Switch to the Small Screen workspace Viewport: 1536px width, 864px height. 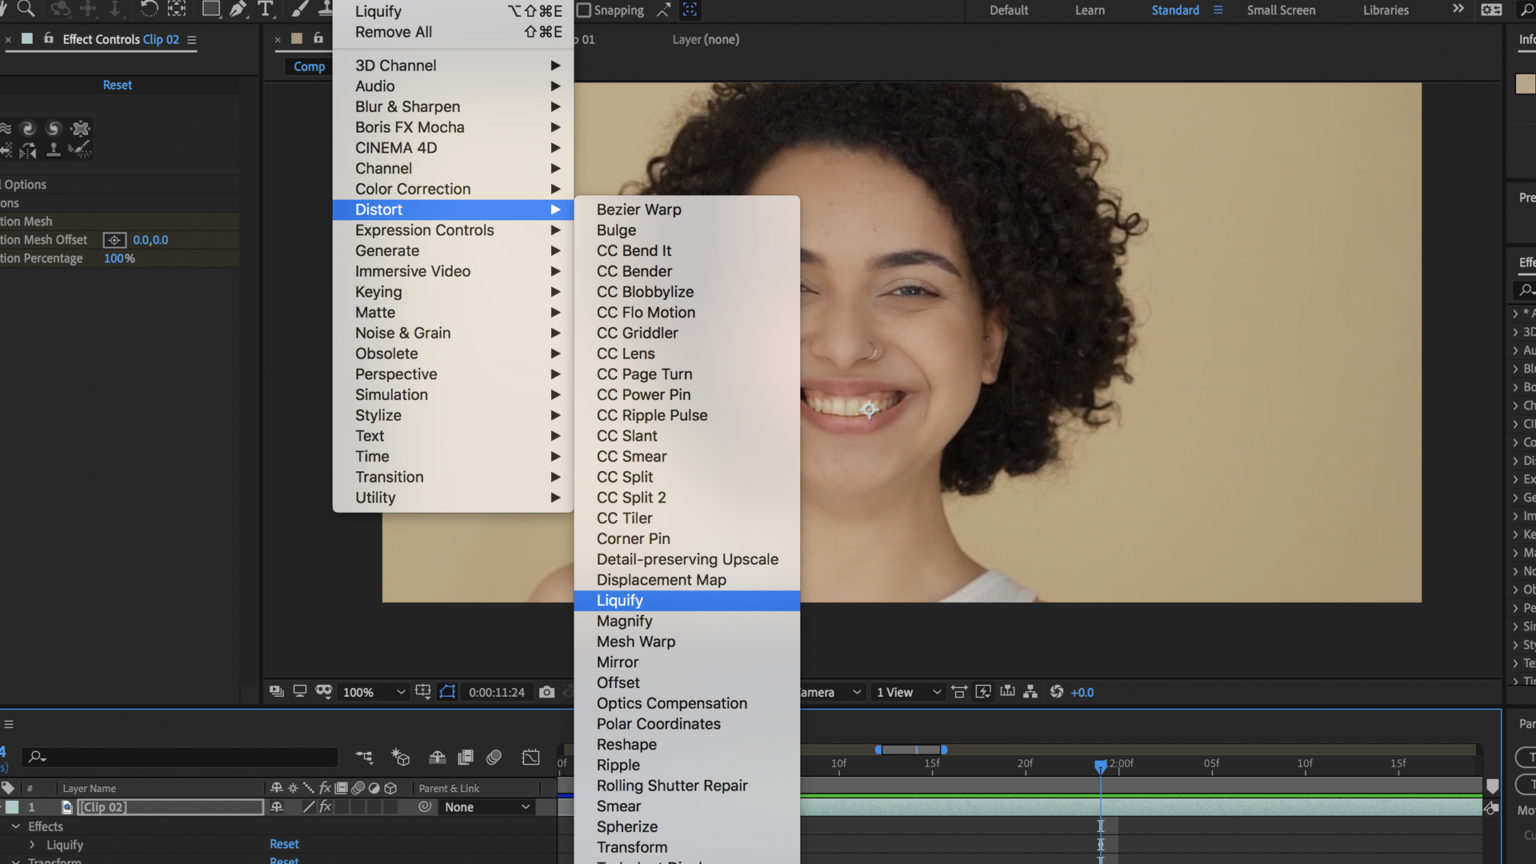[x=1280, y=10]
